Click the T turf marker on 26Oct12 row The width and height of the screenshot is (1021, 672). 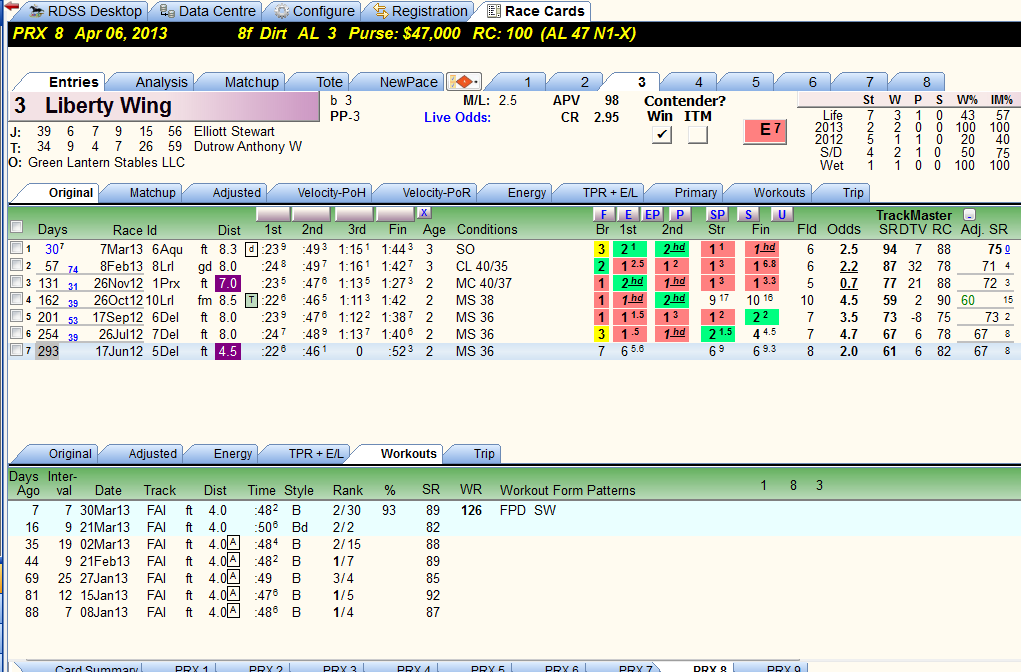pos(251,300)
